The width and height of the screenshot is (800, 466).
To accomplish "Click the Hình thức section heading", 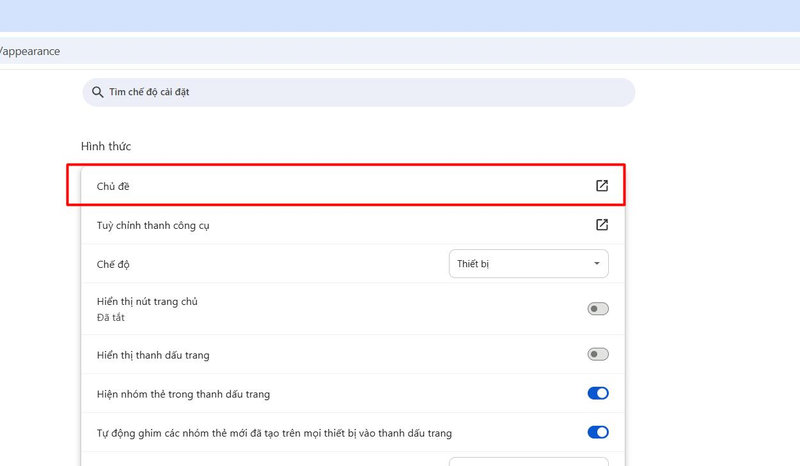I will pos(106,146).
